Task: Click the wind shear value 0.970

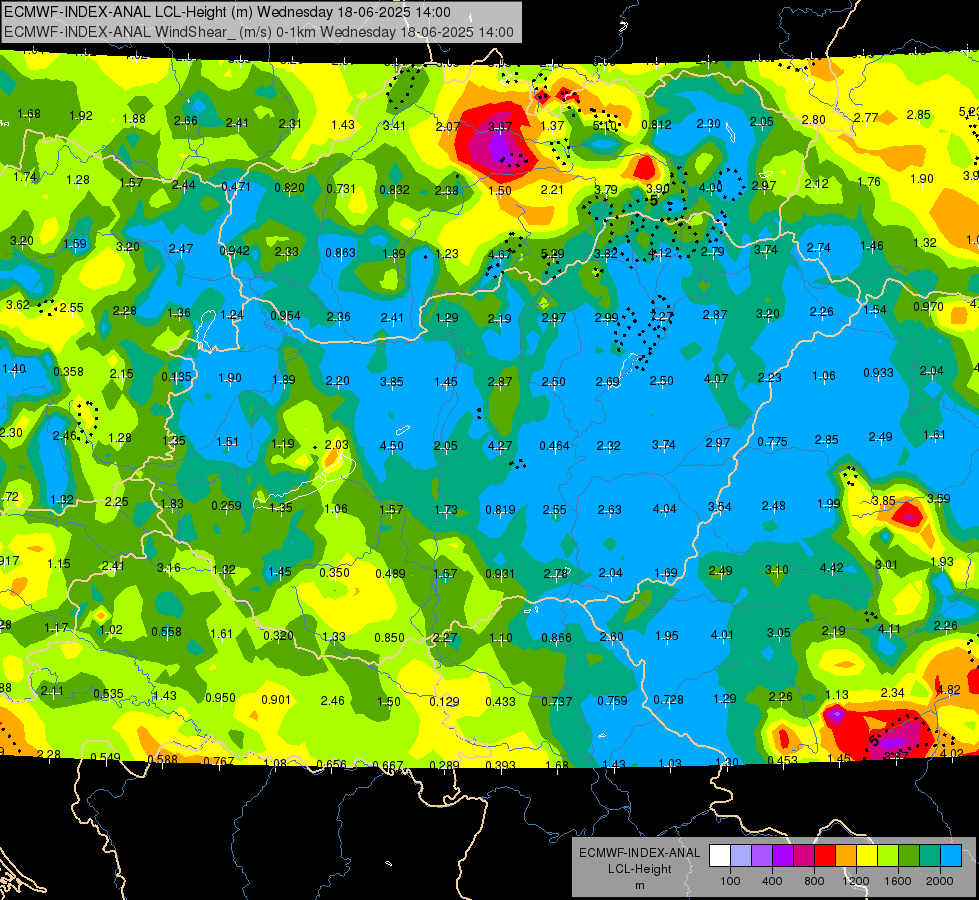Action: pyautogui.click(x=928, y=307)
